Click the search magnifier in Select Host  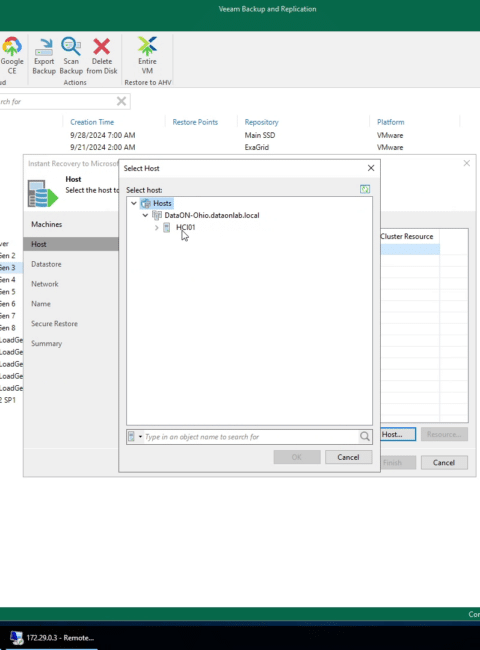(x=365, y=437)
